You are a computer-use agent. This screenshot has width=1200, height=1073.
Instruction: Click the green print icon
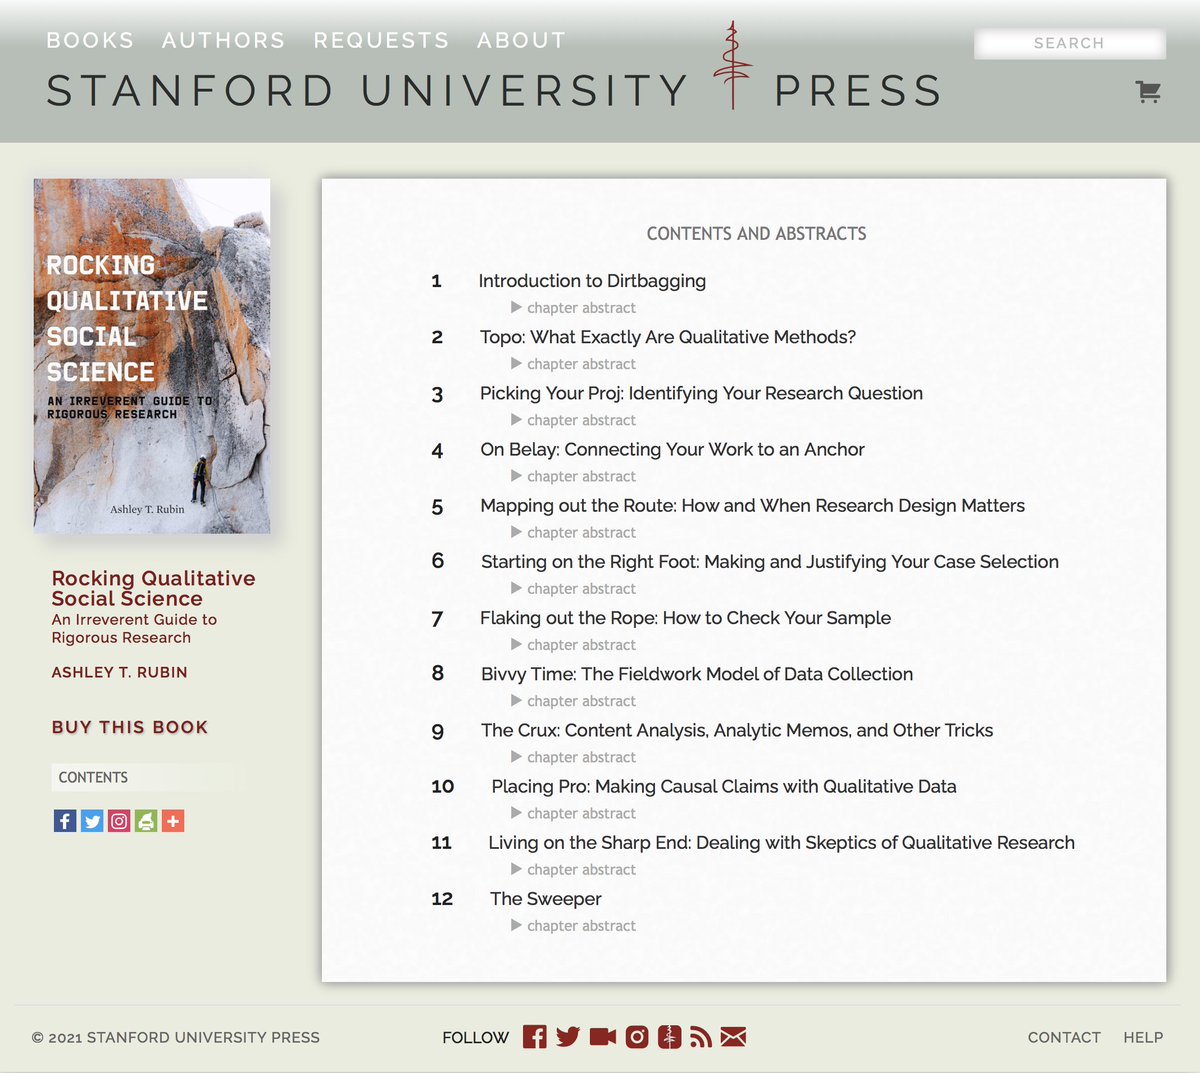[146, 821]
